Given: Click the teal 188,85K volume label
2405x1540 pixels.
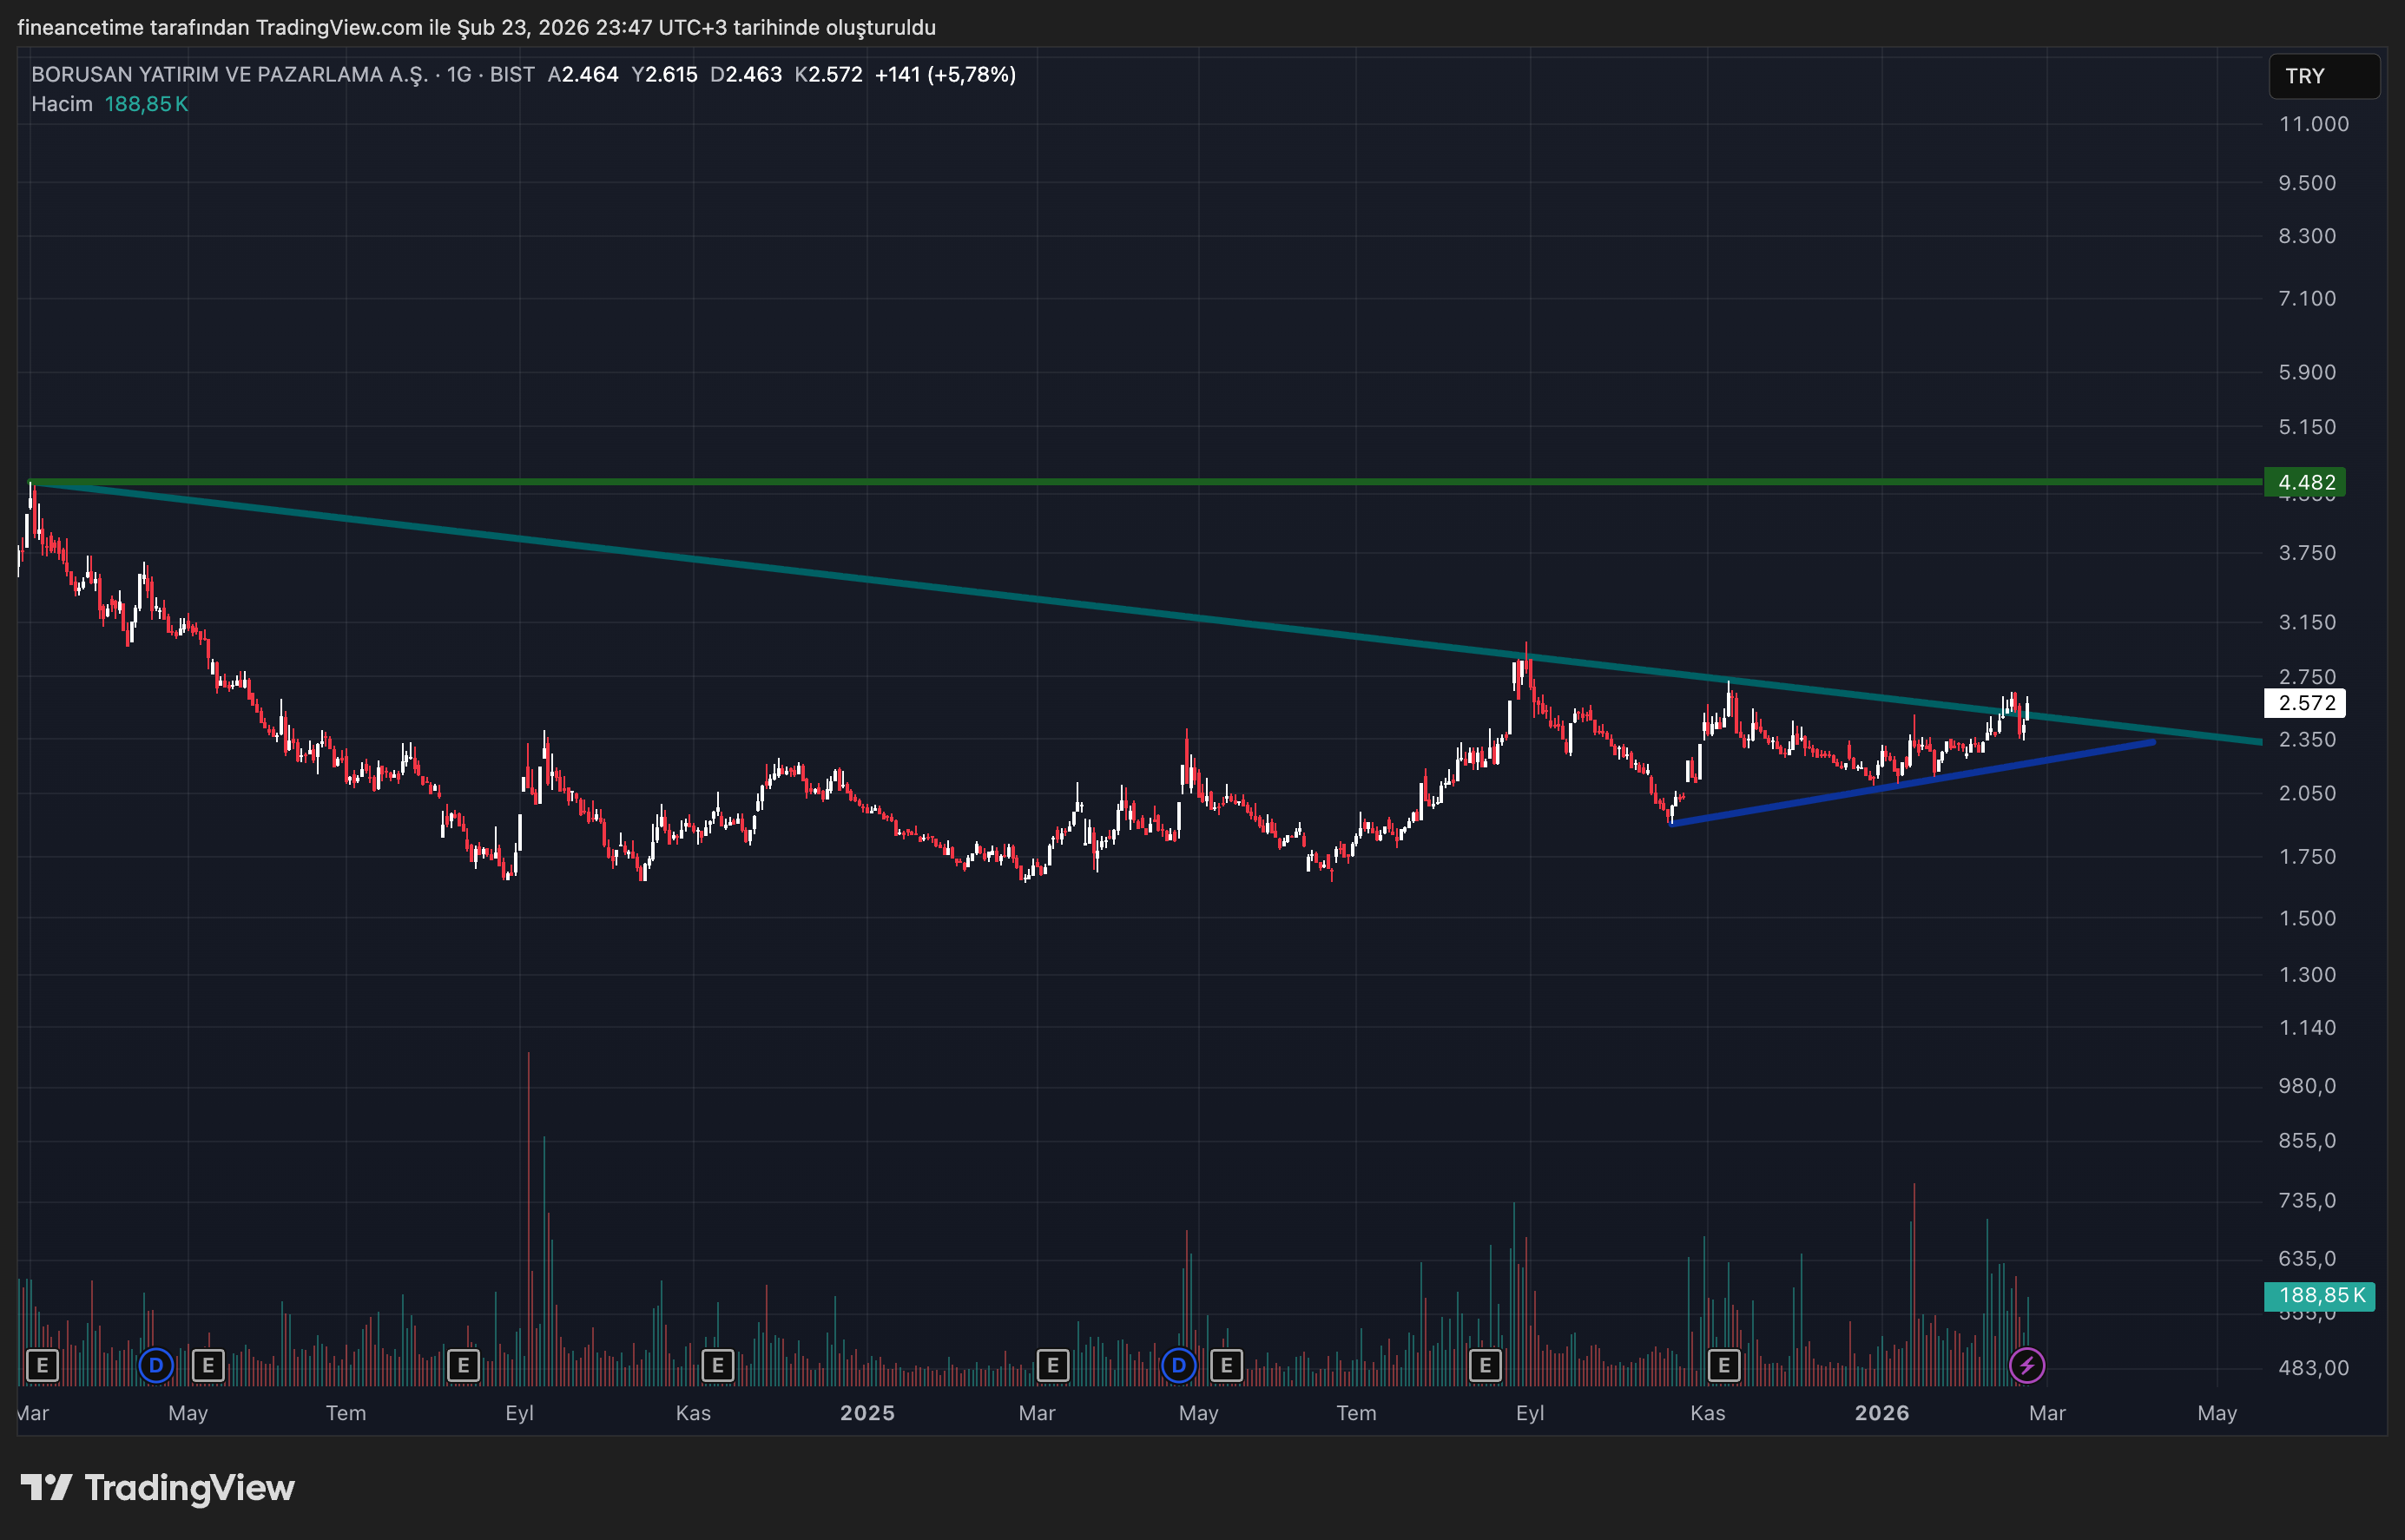Looking at the screenshot, I should coord(2318,1296).
